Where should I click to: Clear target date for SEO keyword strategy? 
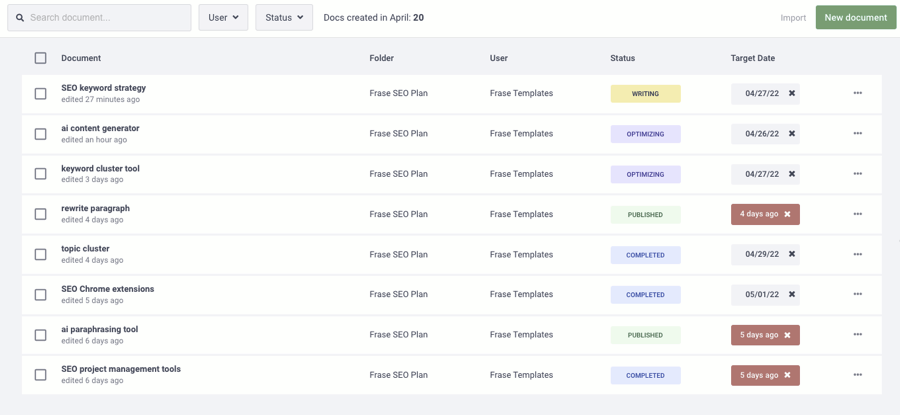pos(792,94)
